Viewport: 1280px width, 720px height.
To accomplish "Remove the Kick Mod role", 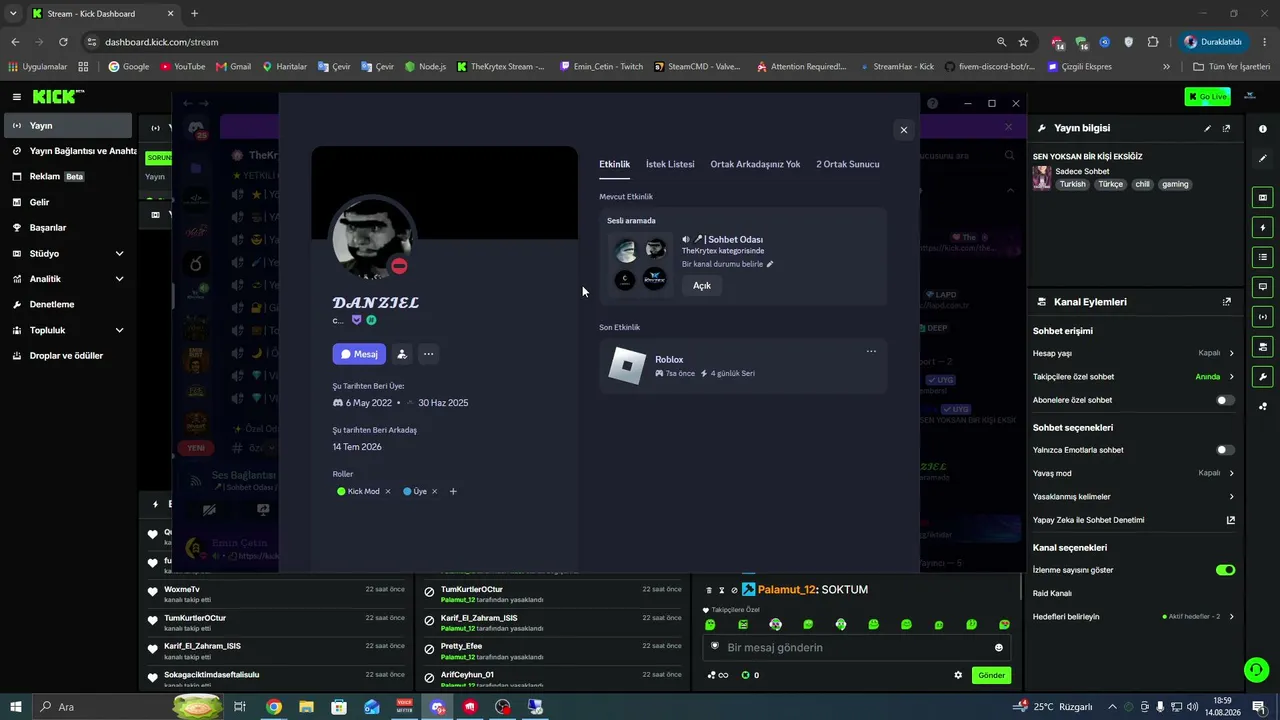I will coord(388,492).
